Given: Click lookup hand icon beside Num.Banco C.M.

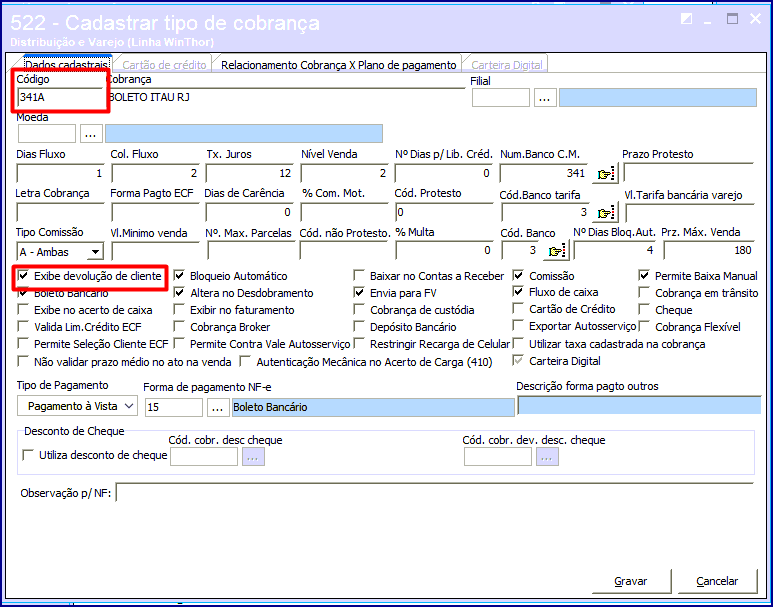Looking at the screenshot, I should point(604,174).
